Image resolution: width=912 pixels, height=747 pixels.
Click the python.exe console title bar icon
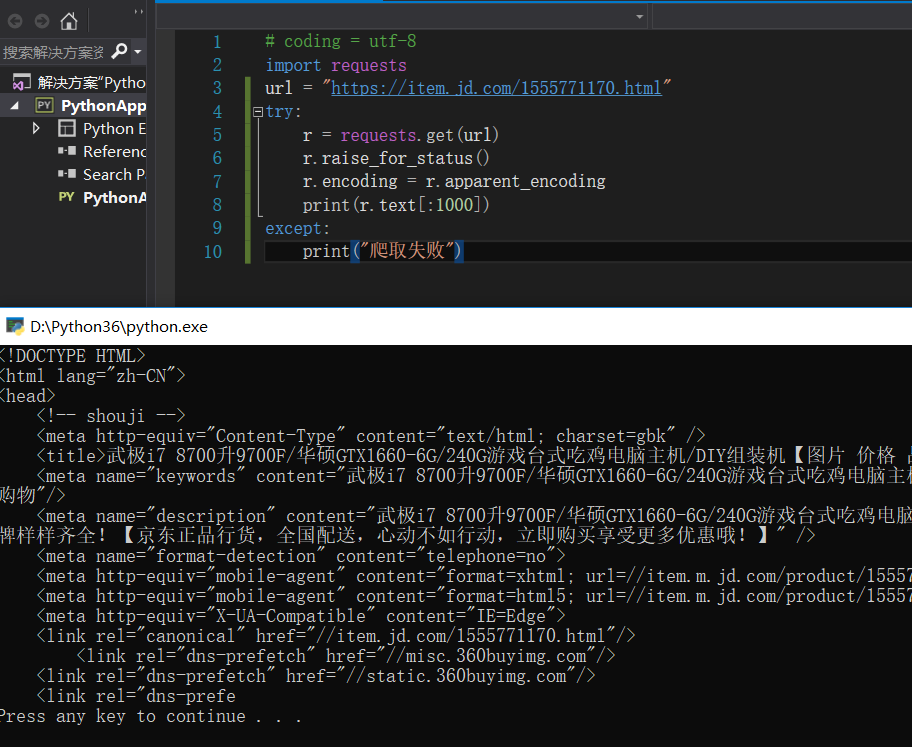15,326
